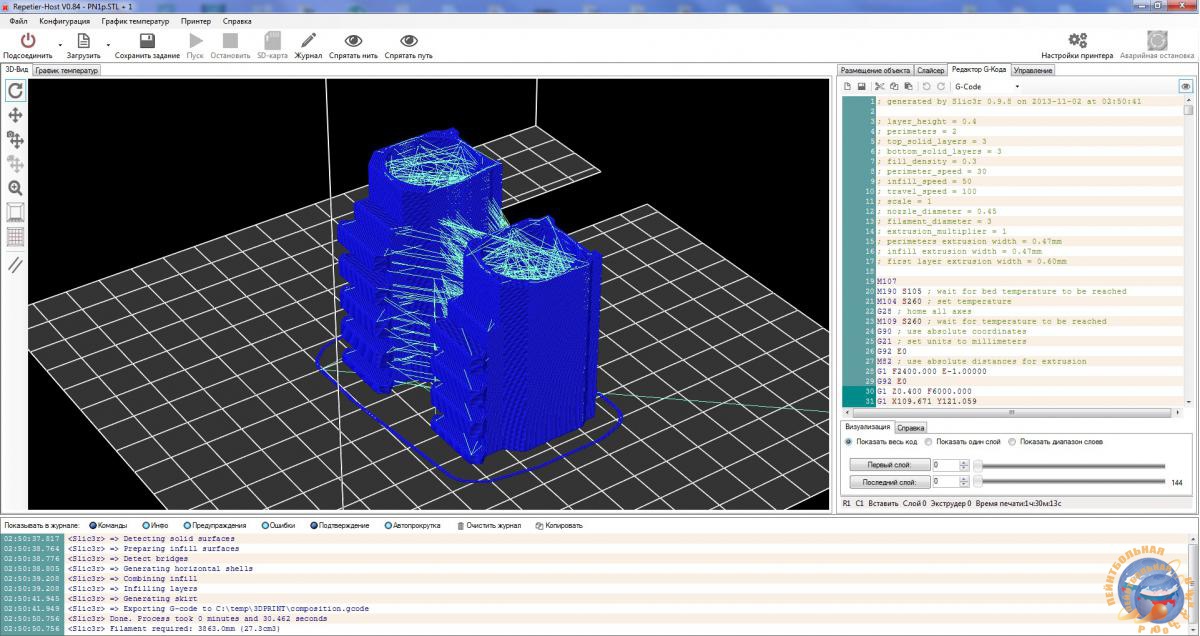Click the save disk icon in G-code editor
Image resolution: width=1200 pixels, height=636 pixels.
pos(861,87)
